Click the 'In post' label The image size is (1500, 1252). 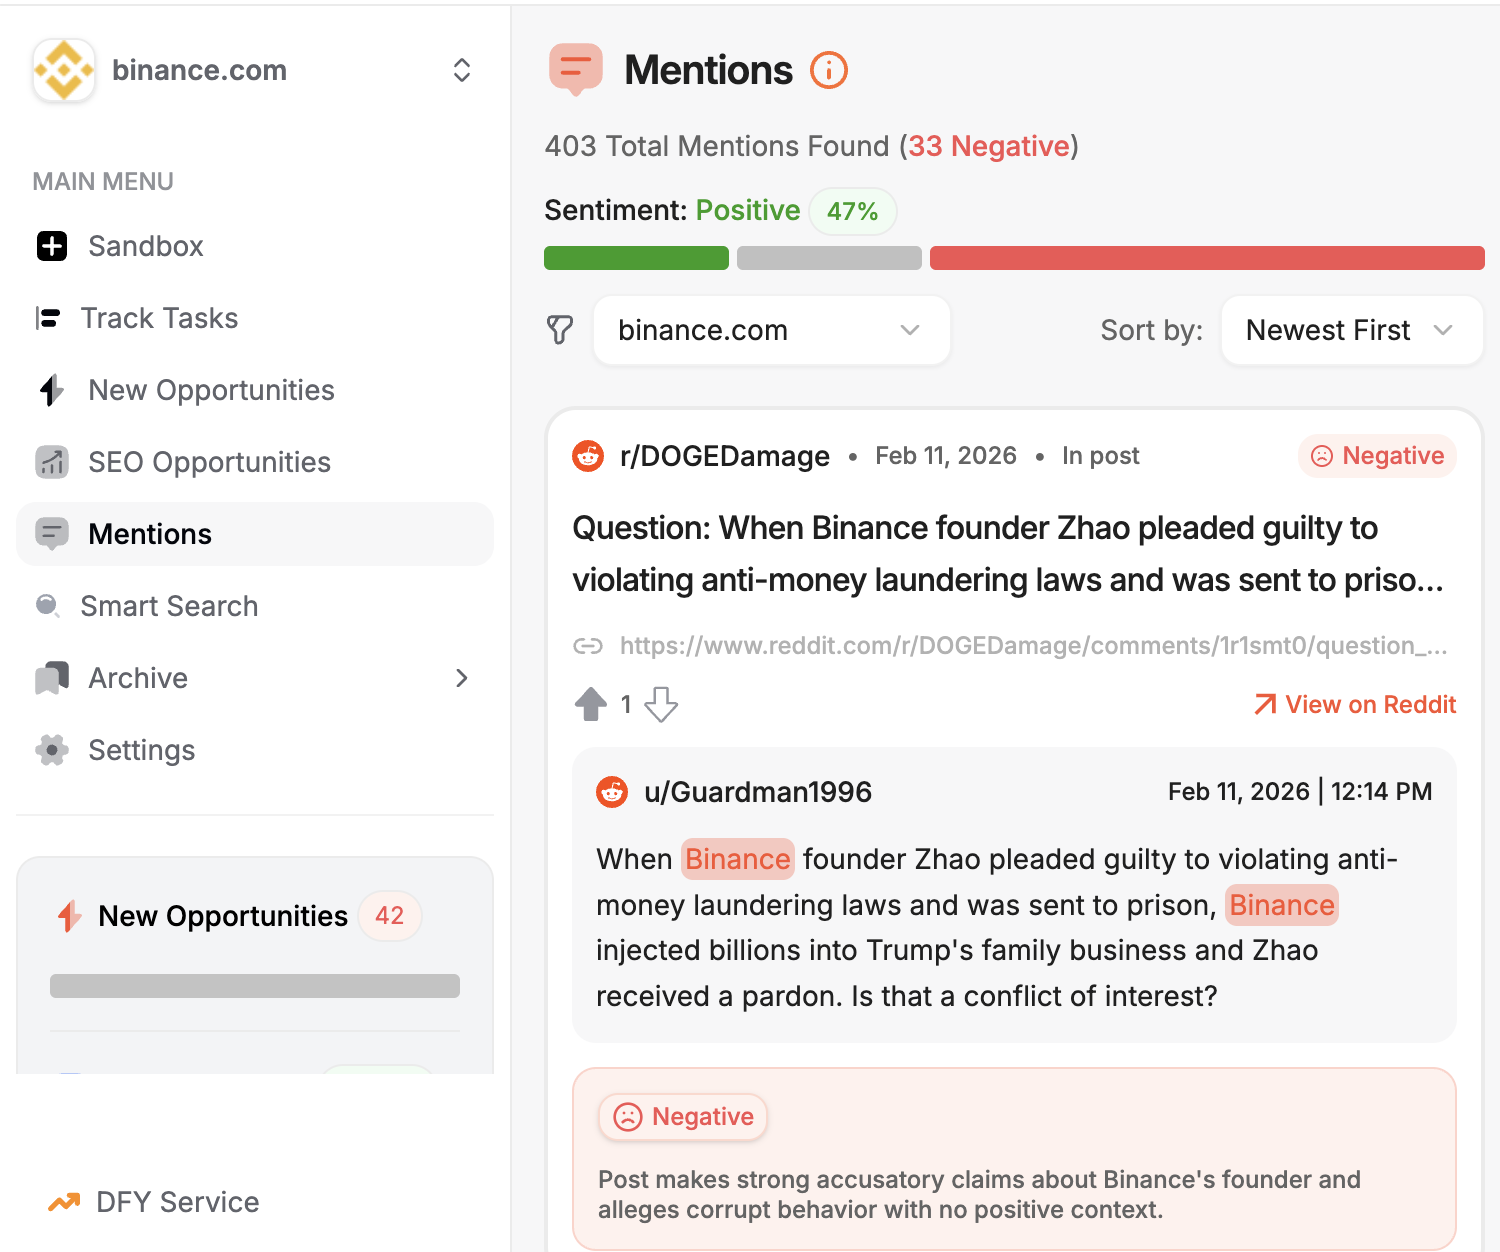[x=1101, y=456]
